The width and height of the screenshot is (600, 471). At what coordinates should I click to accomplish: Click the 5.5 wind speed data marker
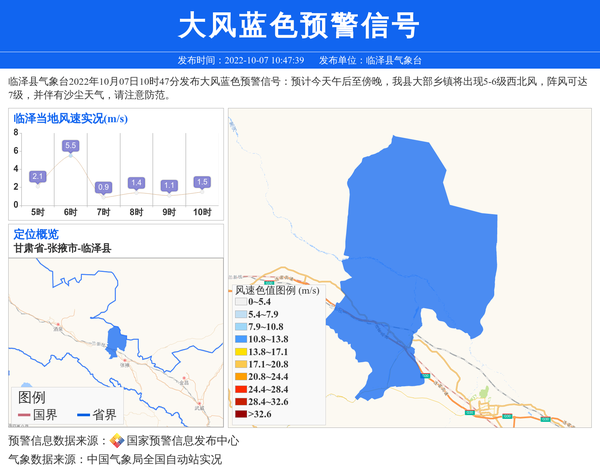[x=70, y=146]
